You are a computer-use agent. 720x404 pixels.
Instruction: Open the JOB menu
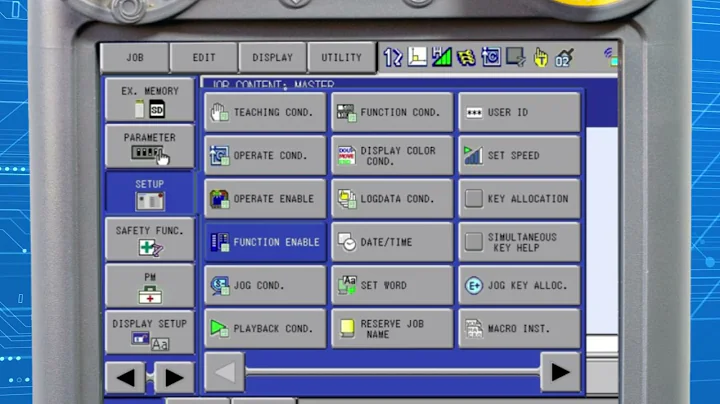click(135, 58)
